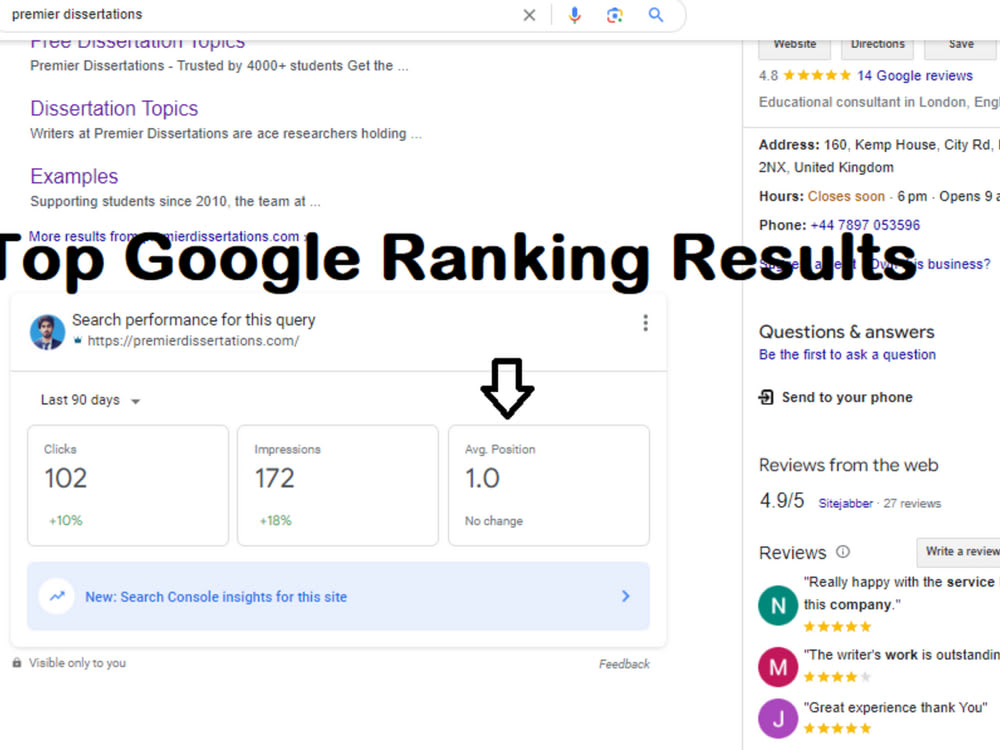The image size is (1000, 750).
Task: Start voice search with the microphone icon
Action: tap(574, 15)
